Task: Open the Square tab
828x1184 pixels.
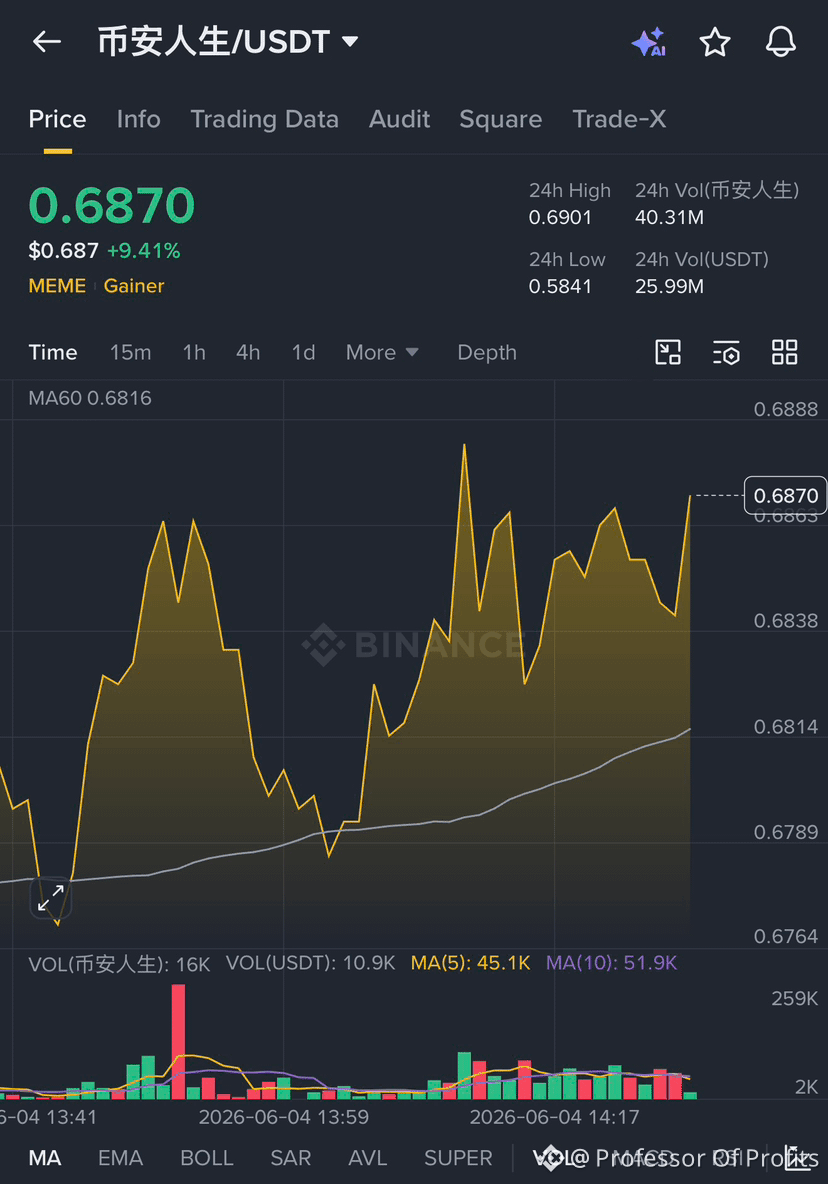Action: pos(500,119)
